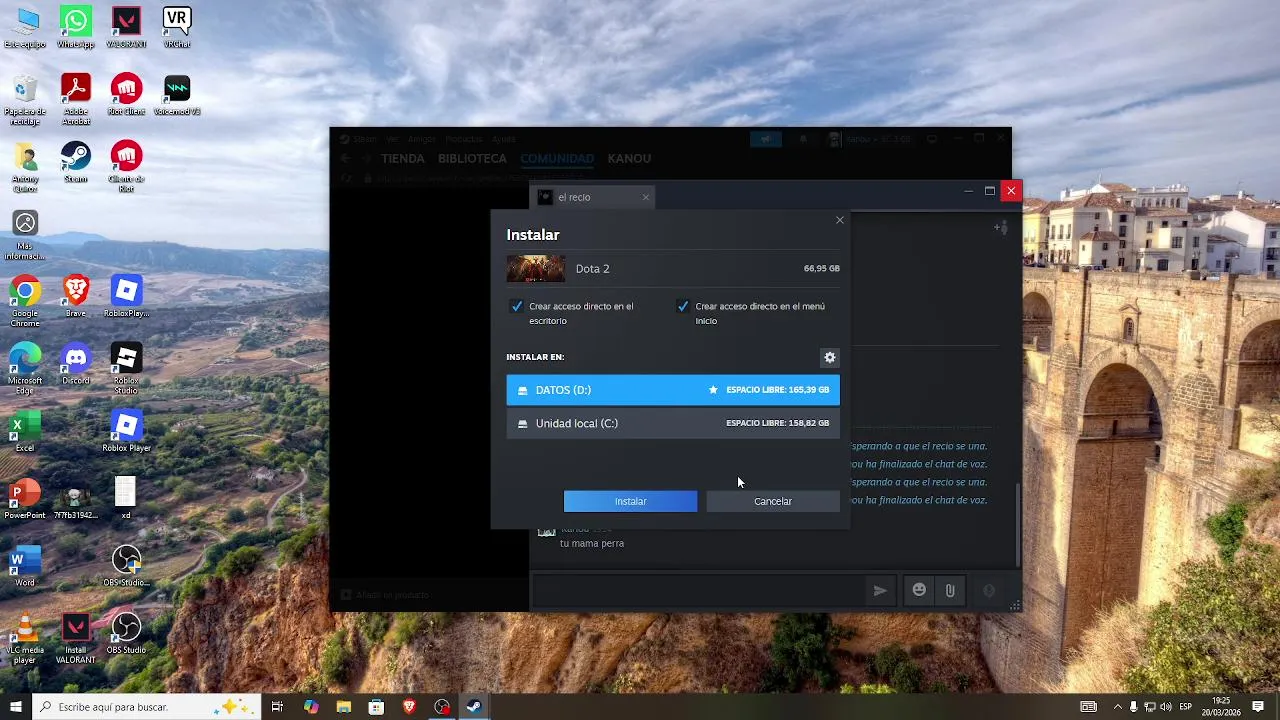Image resolution: width=1280 pixels, height=720 pixels.
Task: Dismiss the dialog with Cancelar
Action: point(773,501)
